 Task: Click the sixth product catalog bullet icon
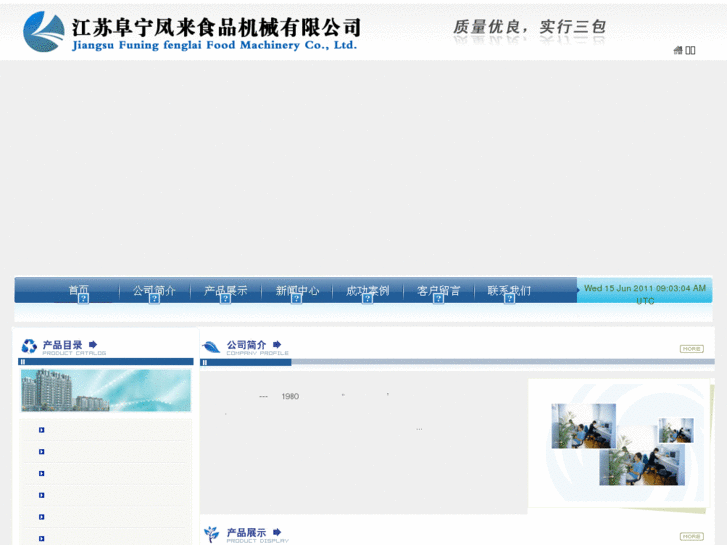pos(42,539)
